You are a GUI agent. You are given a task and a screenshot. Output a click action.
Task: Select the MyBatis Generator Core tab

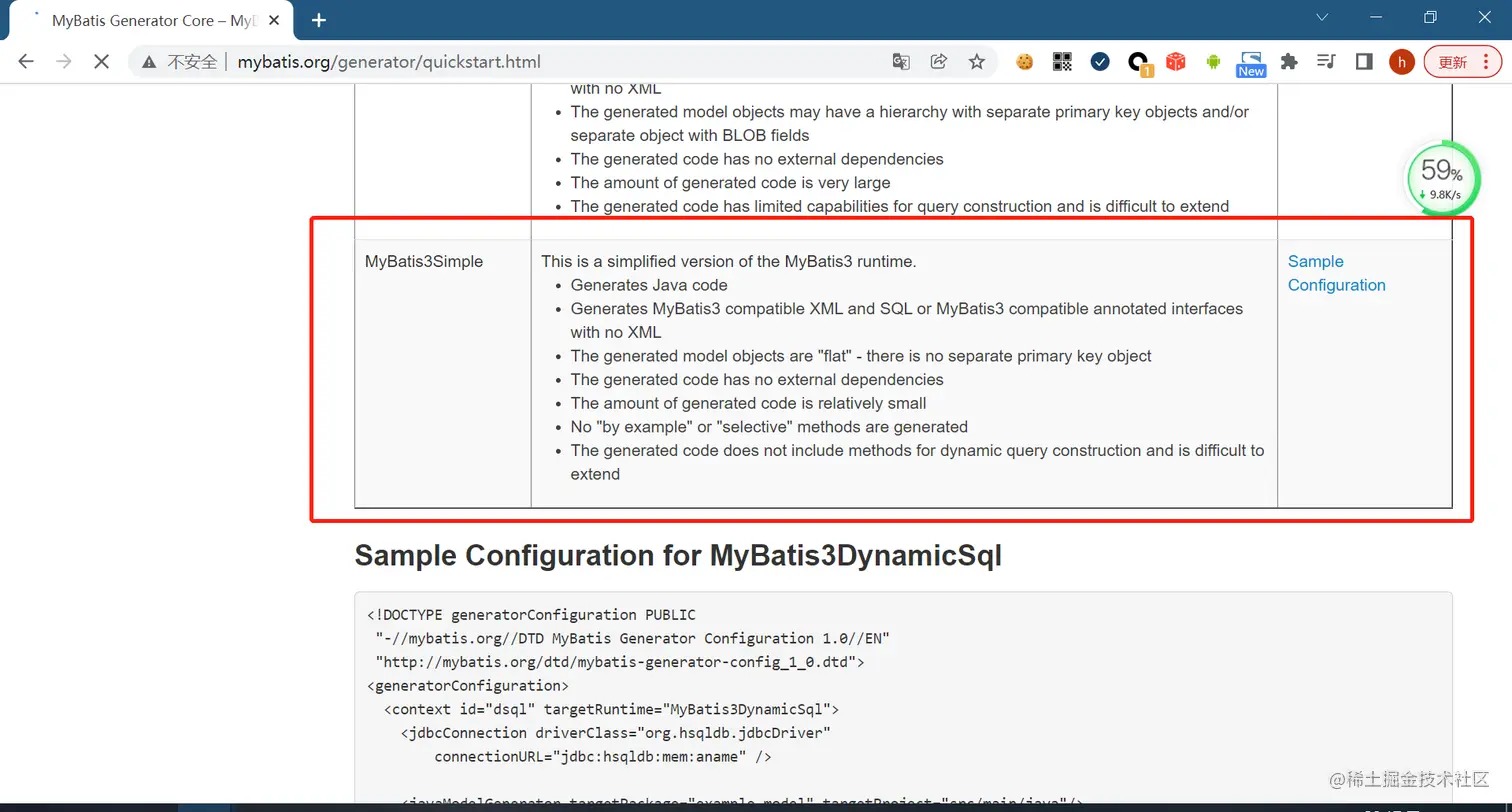(x=152, y=21)
